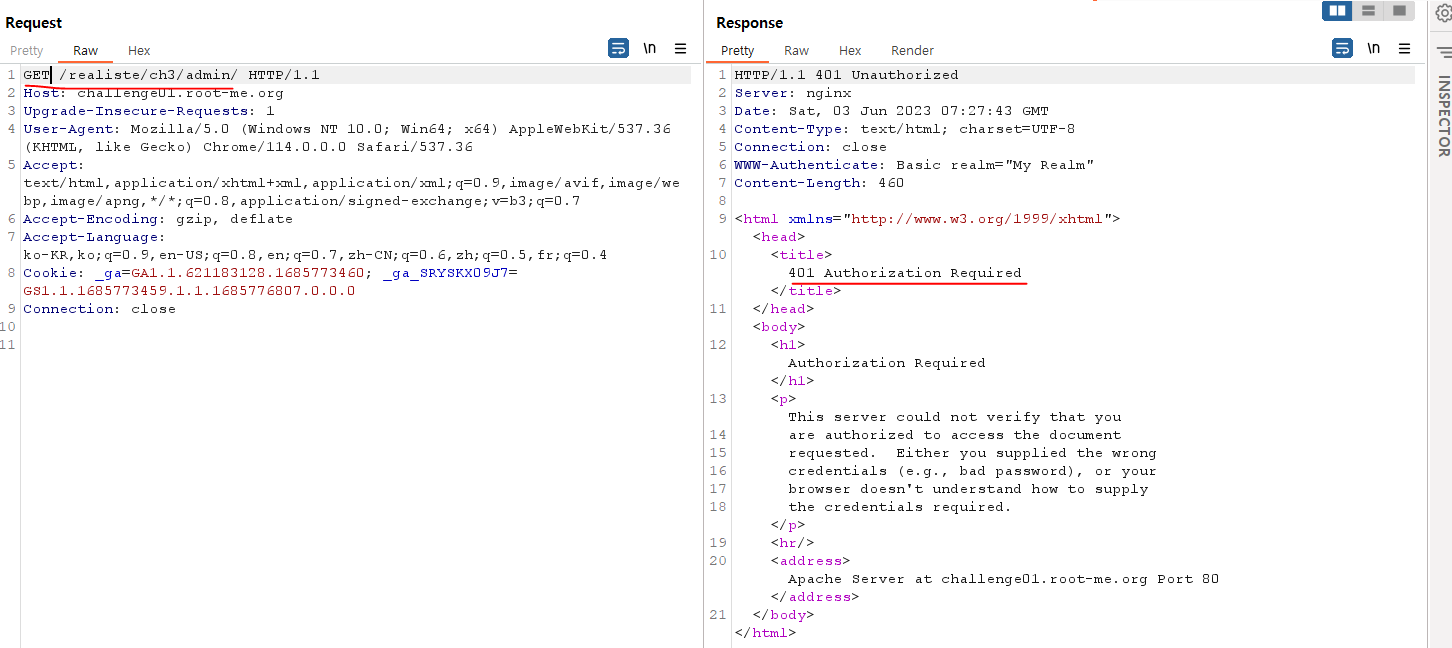Viewport: 1452px width, 648px height.
Task: Open the Inspector settings gear
Action: 1443,14
